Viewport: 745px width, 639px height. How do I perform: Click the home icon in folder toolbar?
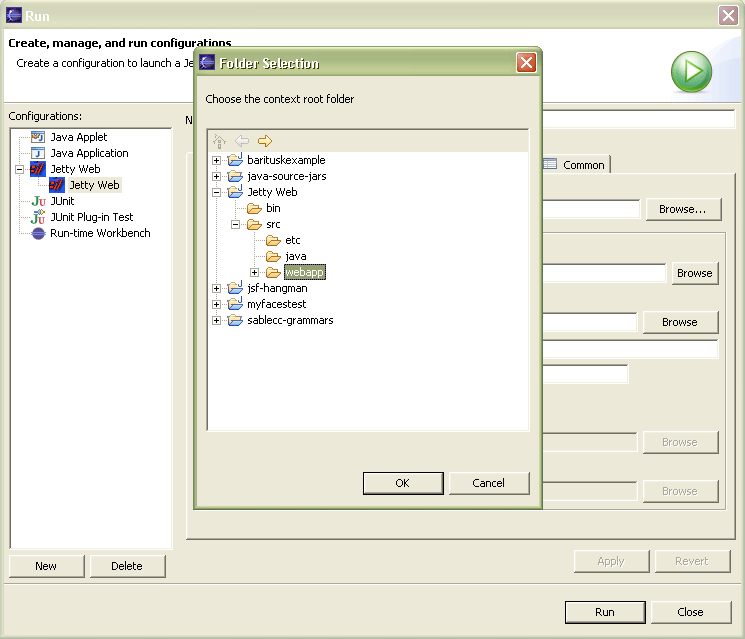tap(220, 141)
